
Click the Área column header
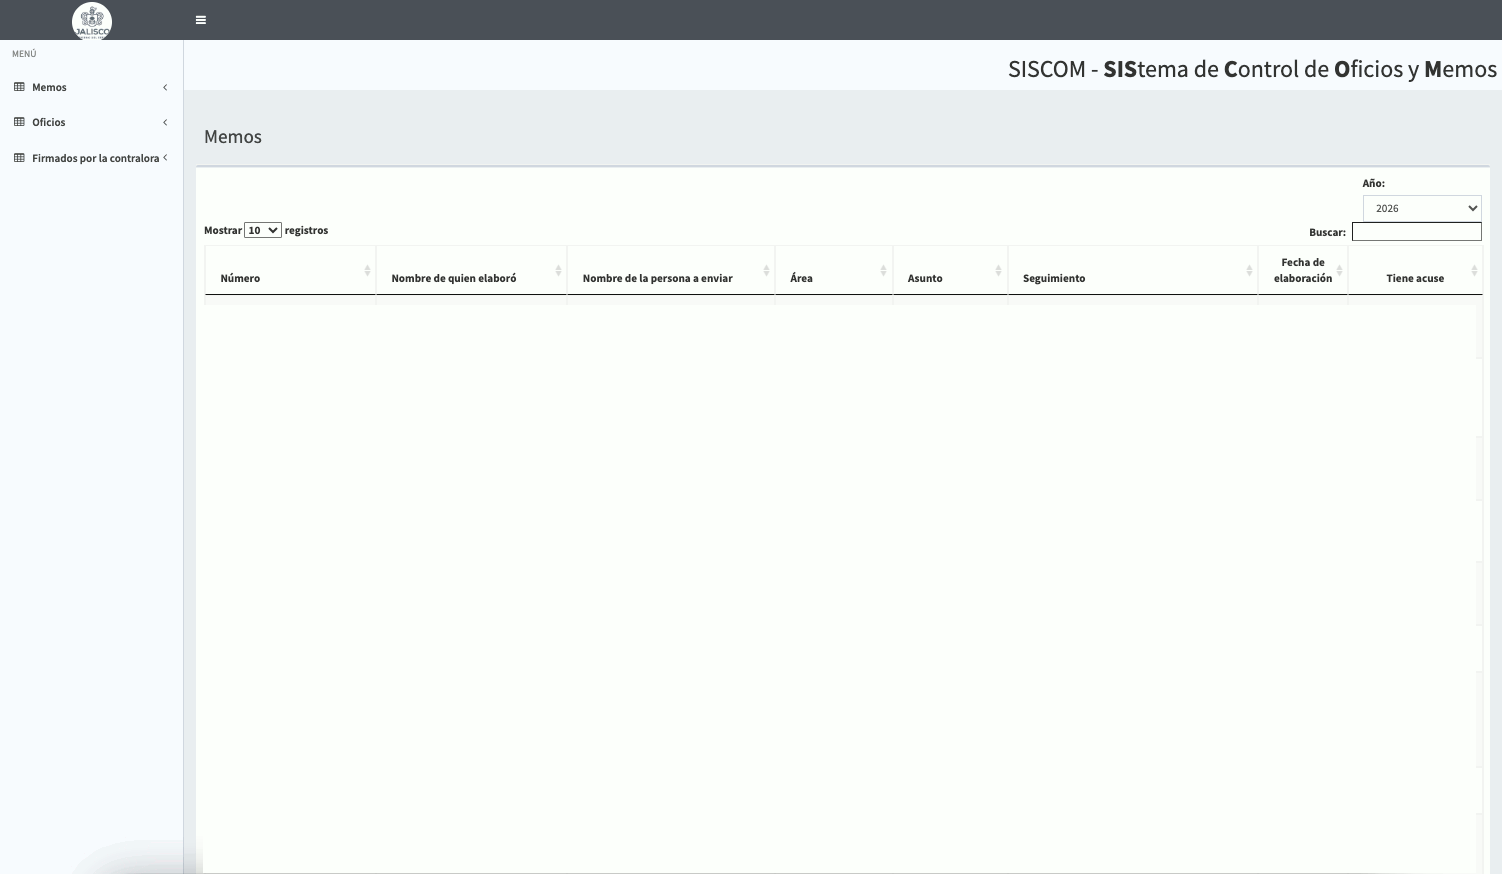pyautogui.click(x=834, y=271)
